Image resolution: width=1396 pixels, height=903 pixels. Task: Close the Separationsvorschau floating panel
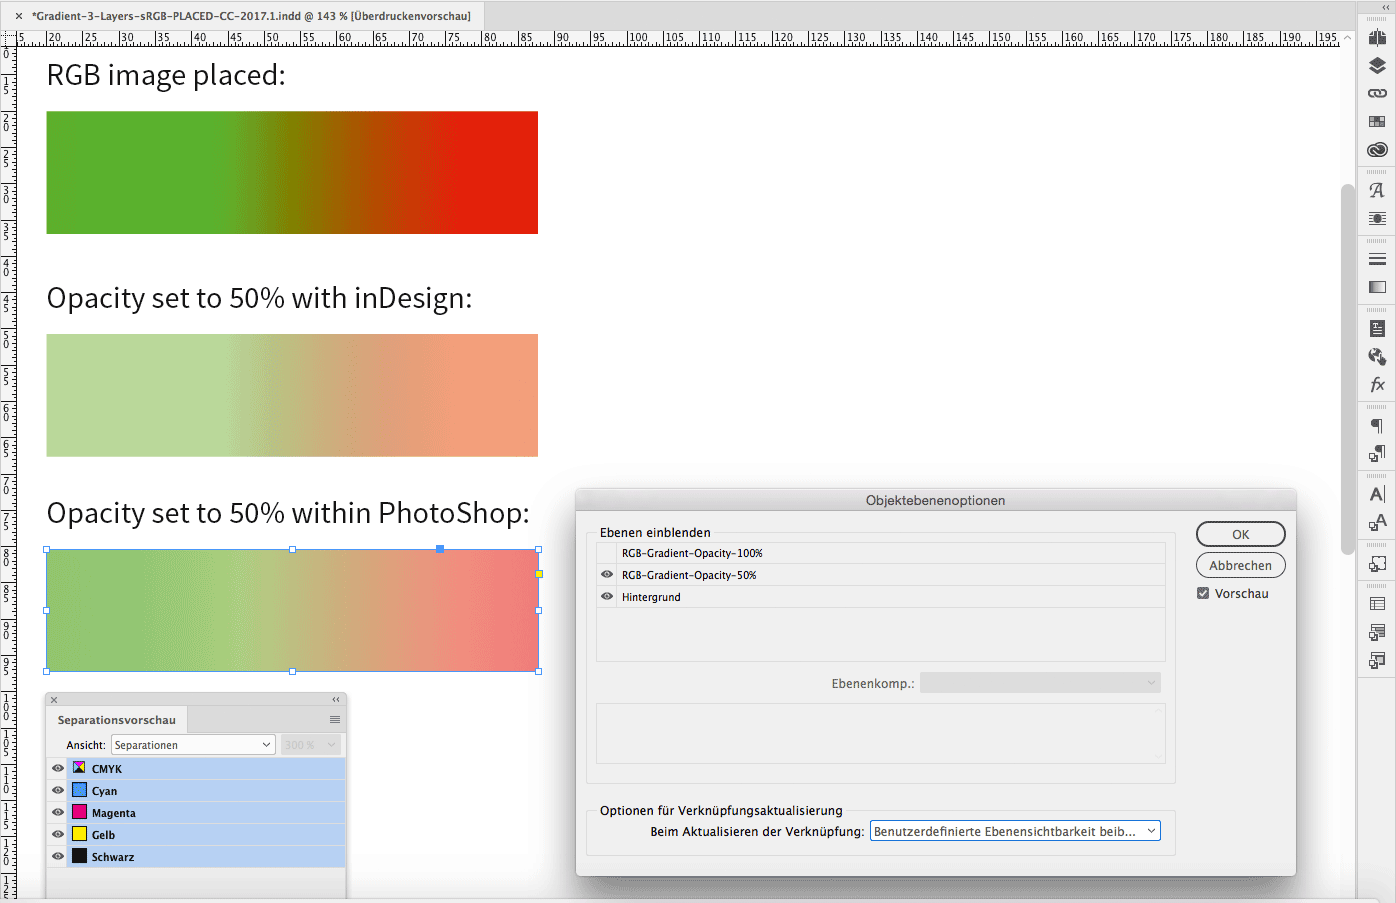tap(54, 700)
